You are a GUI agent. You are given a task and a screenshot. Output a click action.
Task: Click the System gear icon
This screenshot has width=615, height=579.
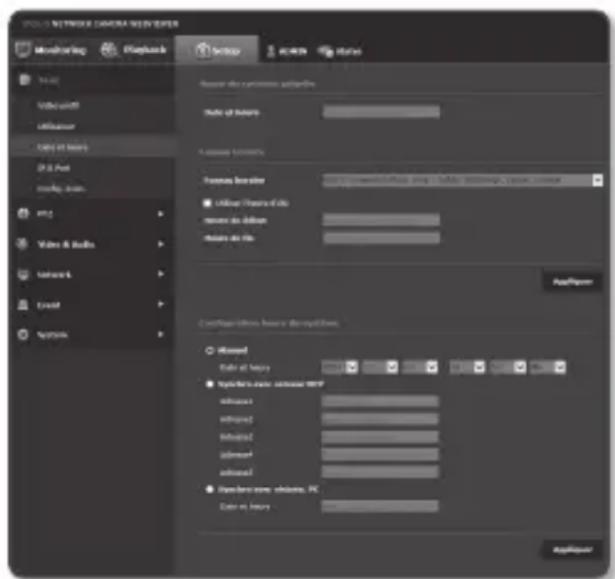point(23,334)
